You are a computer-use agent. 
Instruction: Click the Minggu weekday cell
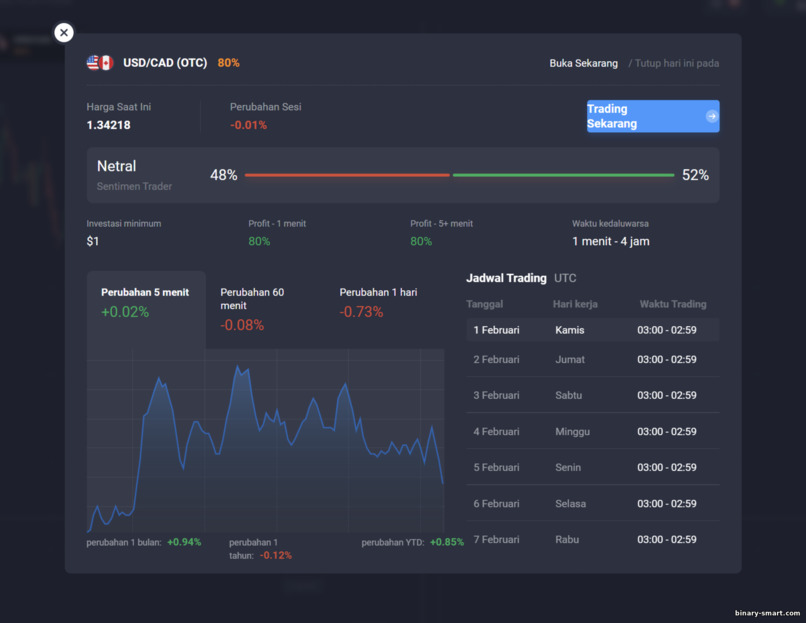pyautogui.click(x=573, y=431)
